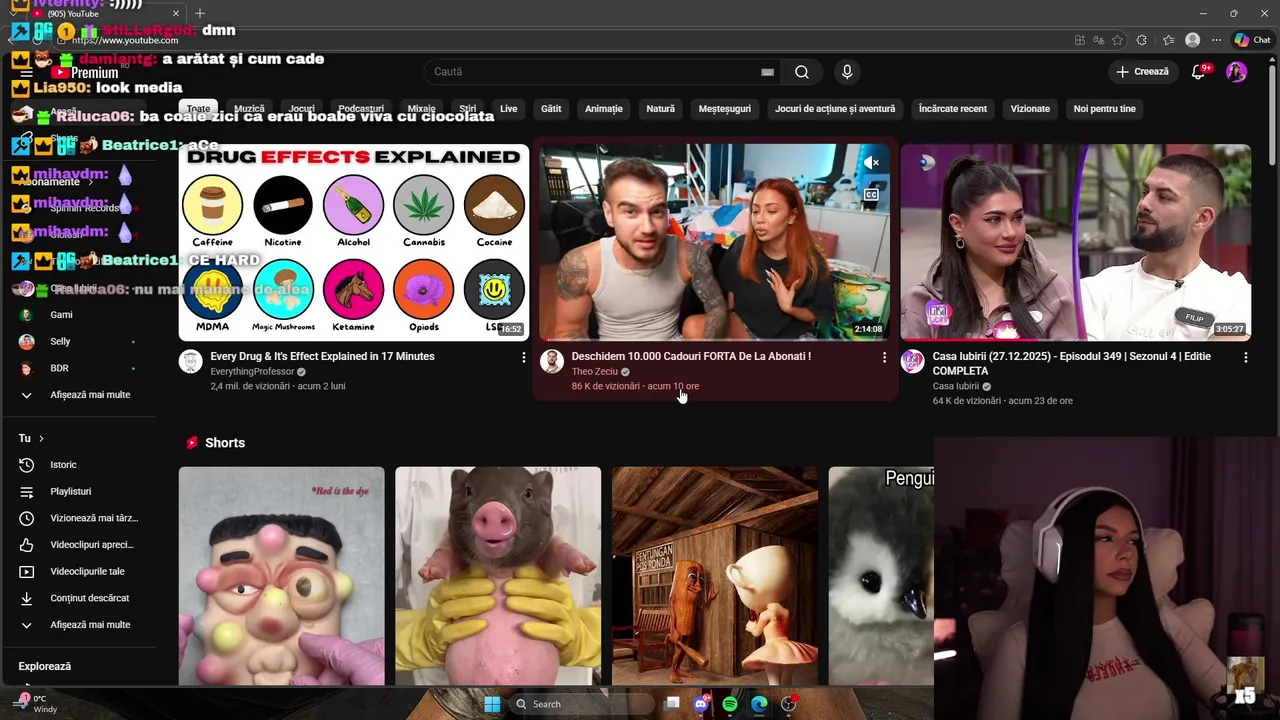Add page to favorites with star icon

click(1117, 40)
